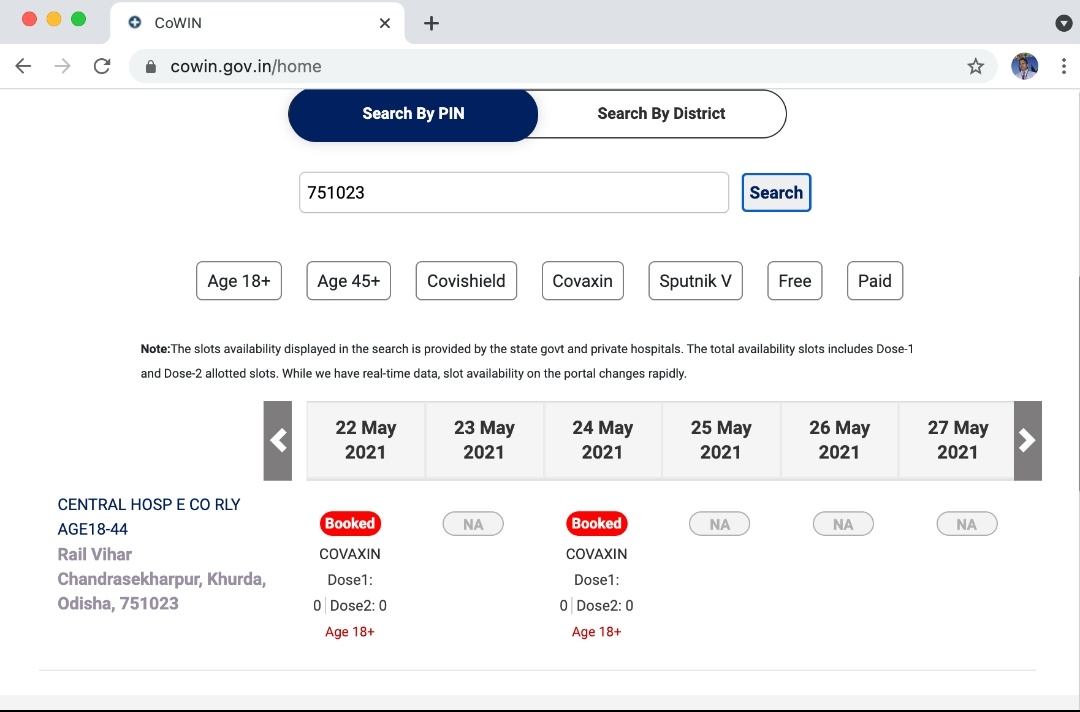Open Chrome three-dot menu
The height and width of the screenshot is (712, 1080).
[x=1063, y=66]
